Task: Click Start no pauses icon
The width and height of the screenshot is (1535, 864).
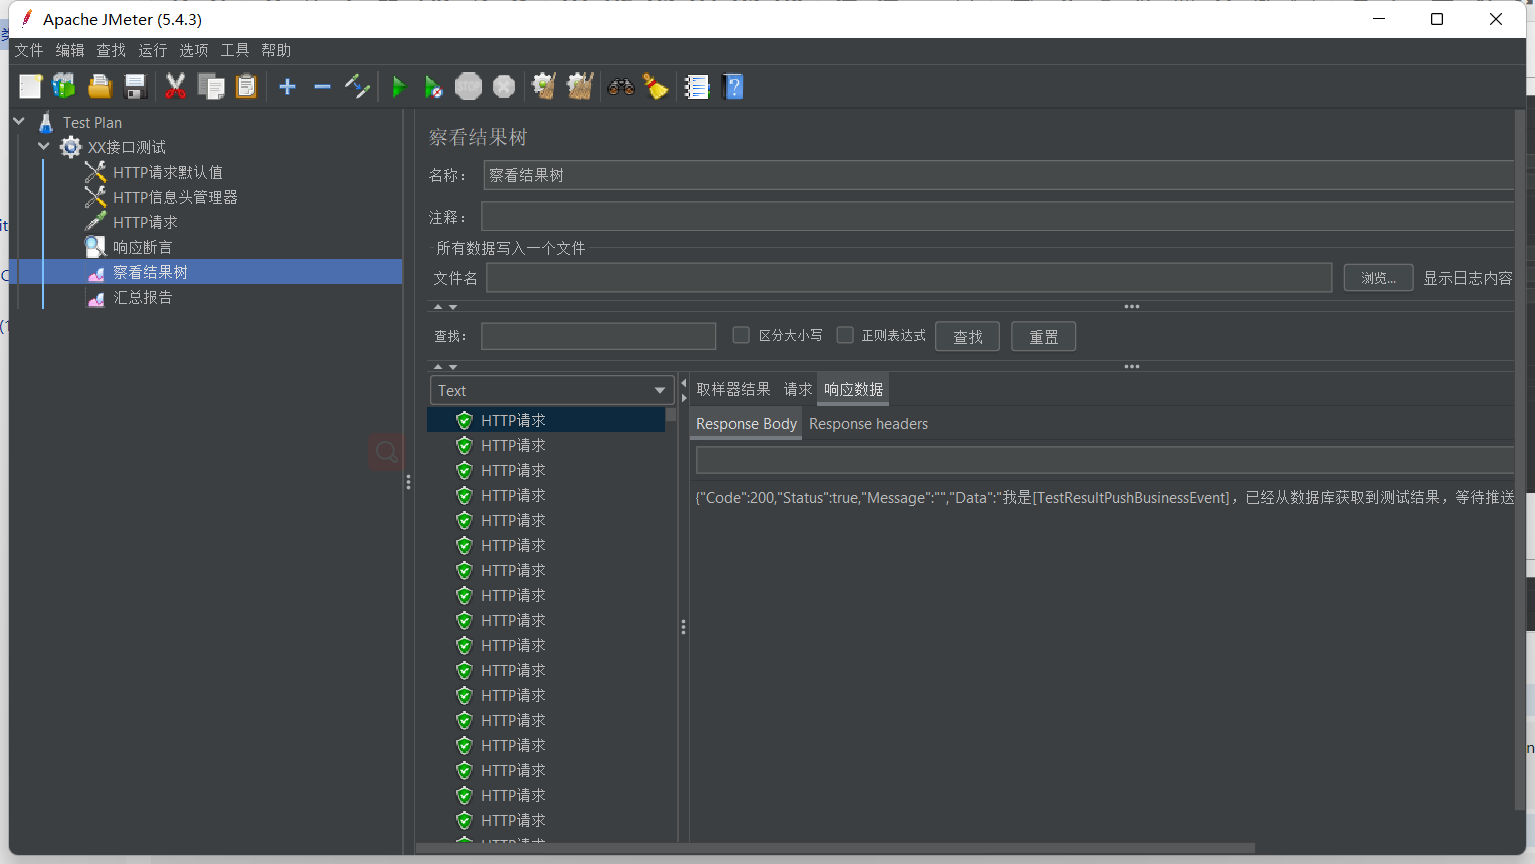Action: [x=433, y=87]
